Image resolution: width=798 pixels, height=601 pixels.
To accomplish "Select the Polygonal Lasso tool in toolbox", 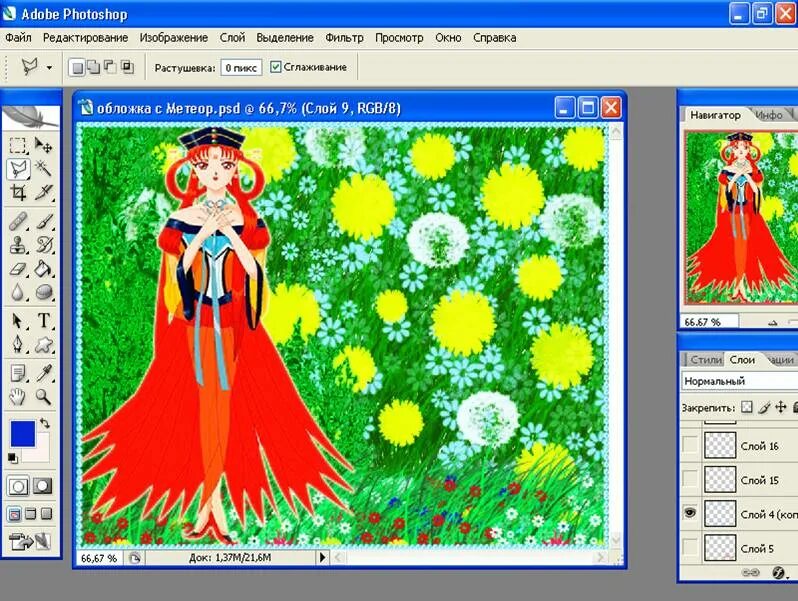I will click(18, 168).
